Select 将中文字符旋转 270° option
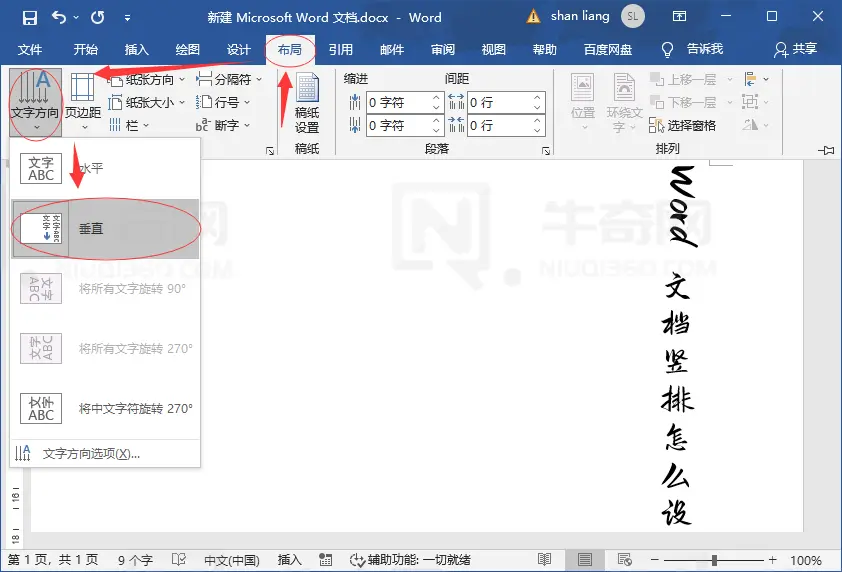This screenshot has width=842, height=572. coord(105,409)
